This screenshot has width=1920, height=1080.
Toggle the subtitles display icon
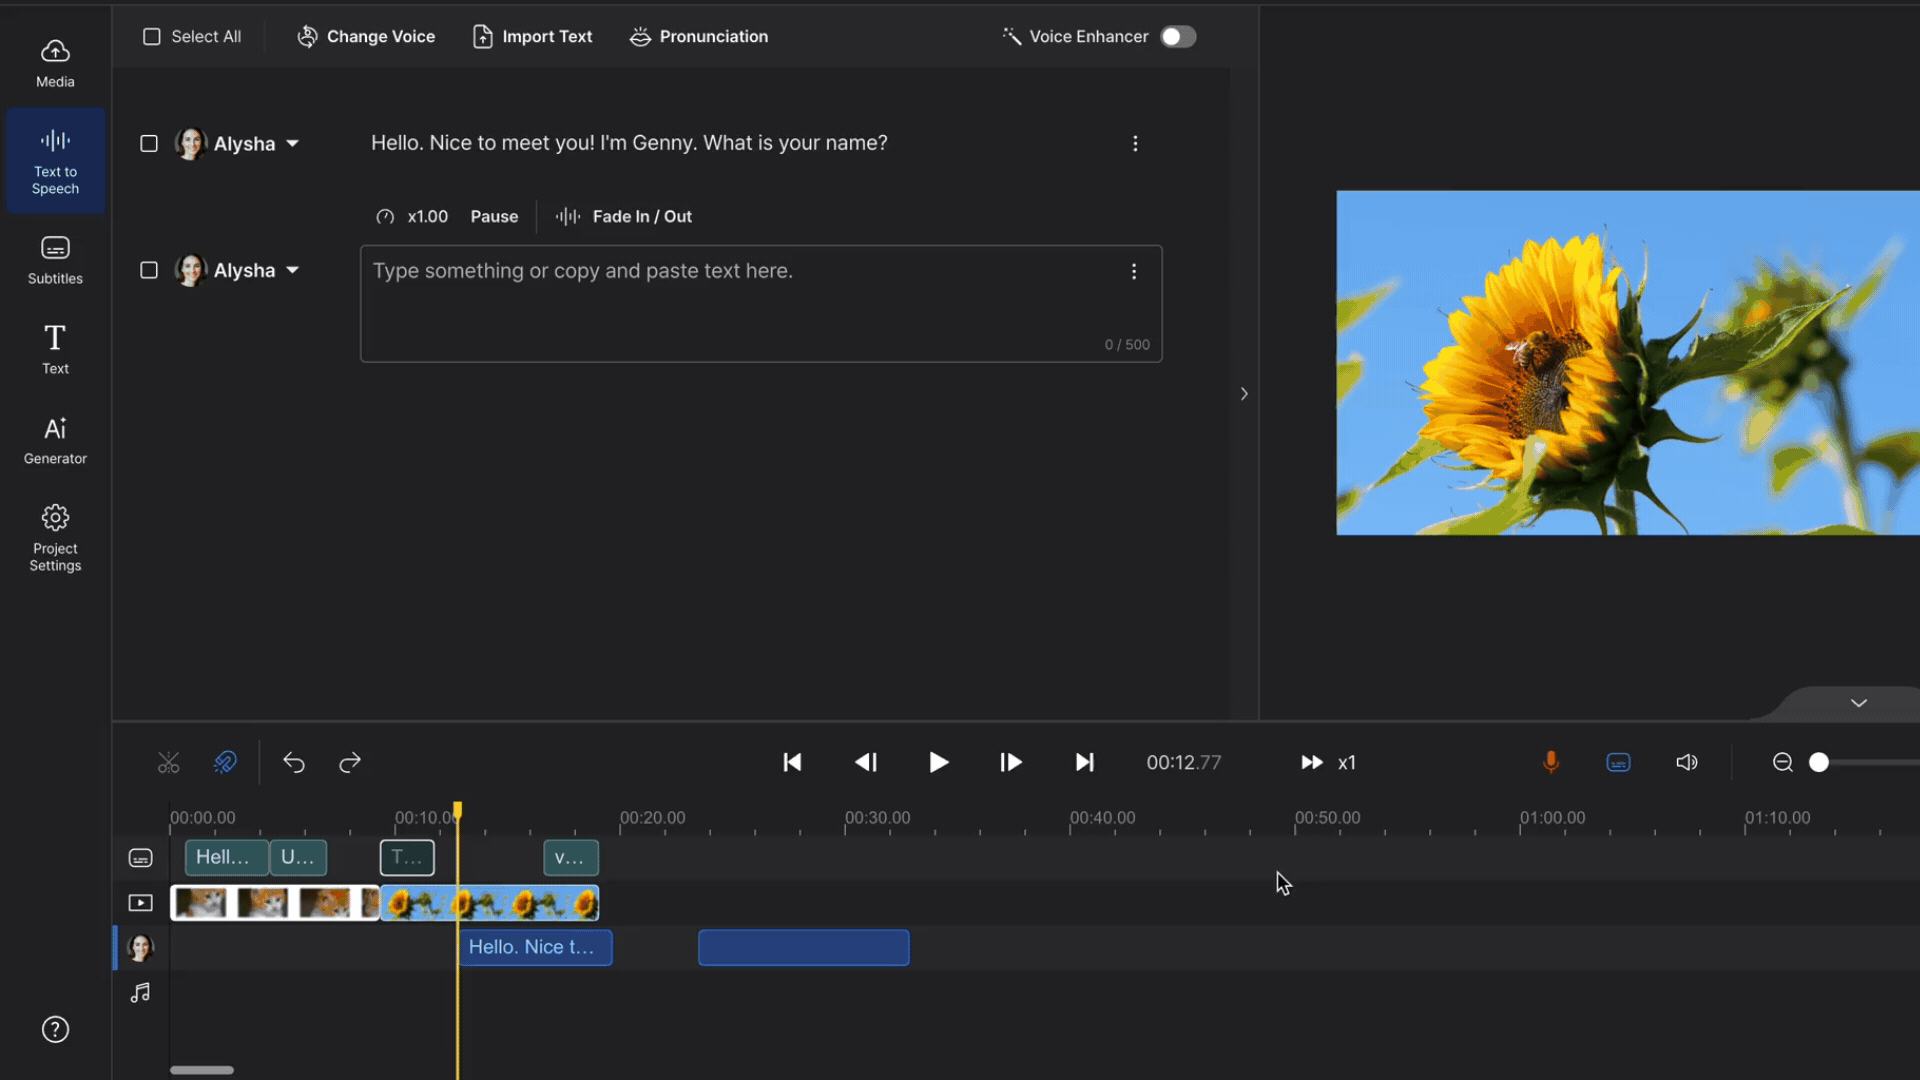(1618, 763)
